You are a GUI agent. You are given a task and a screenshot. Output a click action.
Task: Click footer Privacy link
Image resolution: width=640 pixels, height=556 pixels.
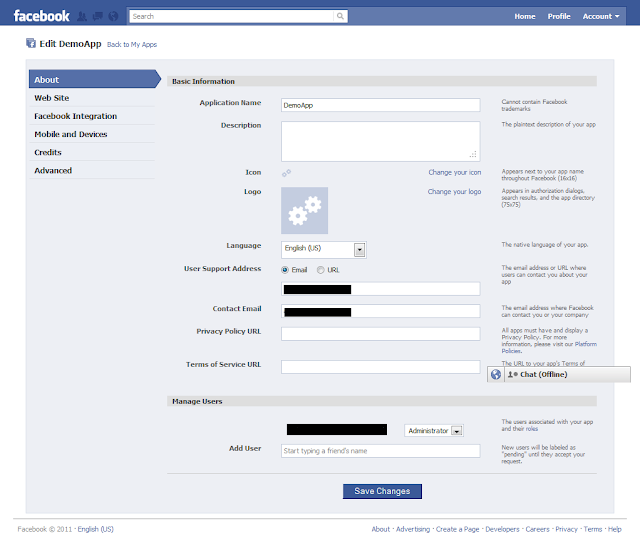(x=567, y=529)
